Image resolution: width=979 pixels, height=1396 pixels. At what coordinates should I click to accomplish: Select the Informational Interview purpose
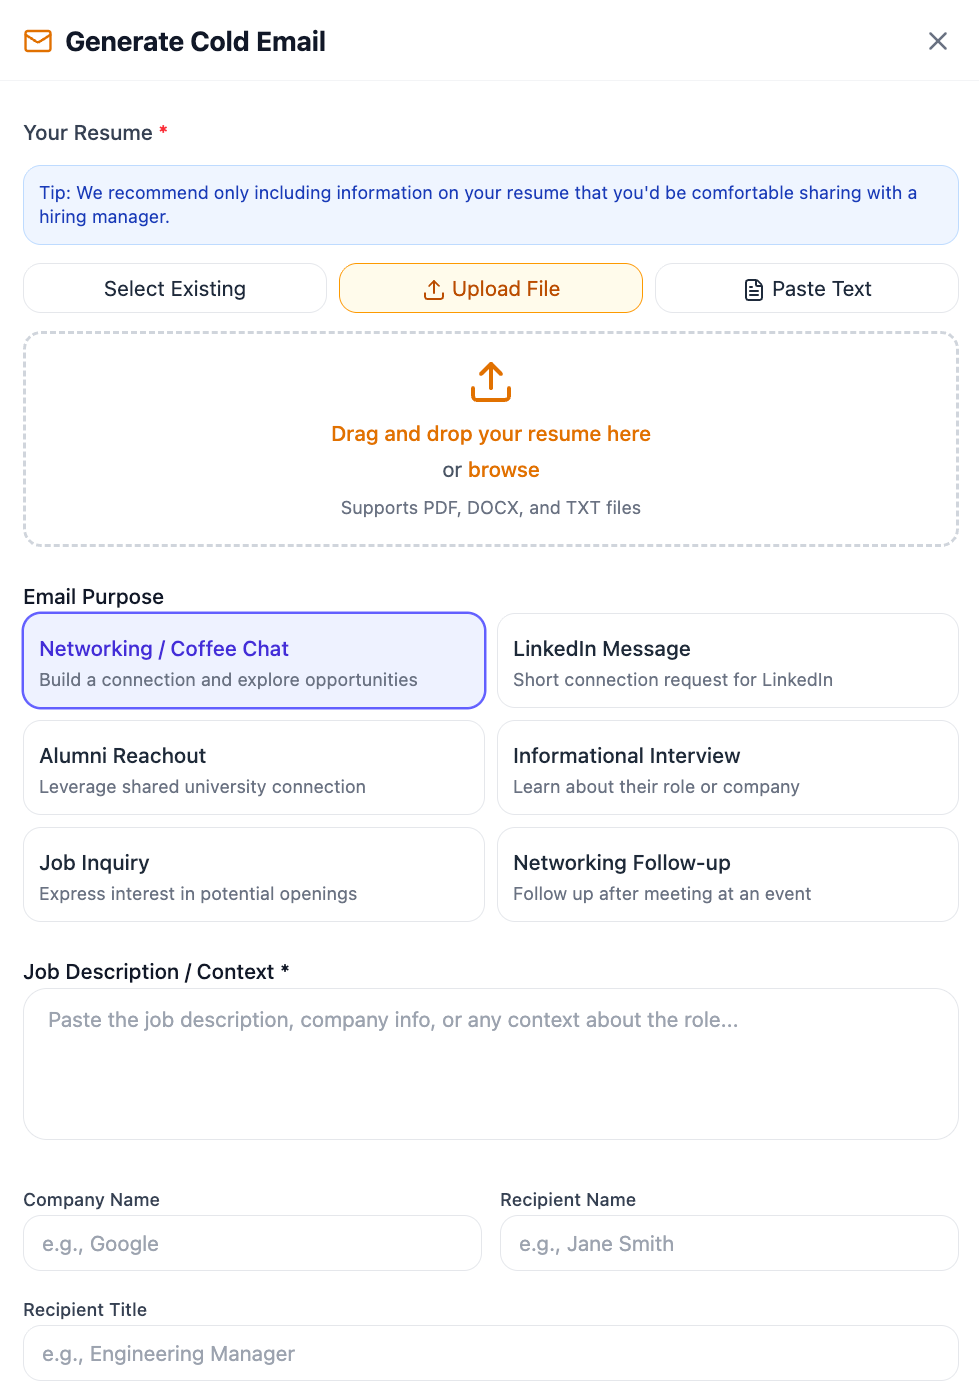point(728,768)
